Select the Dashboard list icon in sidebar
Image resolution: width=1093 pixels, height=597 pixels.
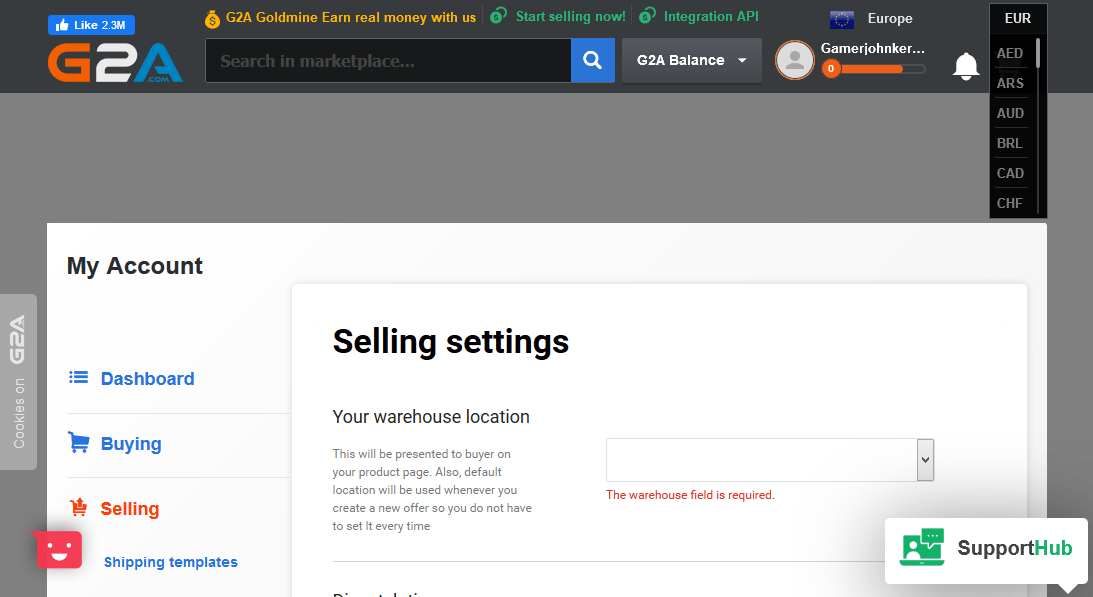click(x=79, y=377)
